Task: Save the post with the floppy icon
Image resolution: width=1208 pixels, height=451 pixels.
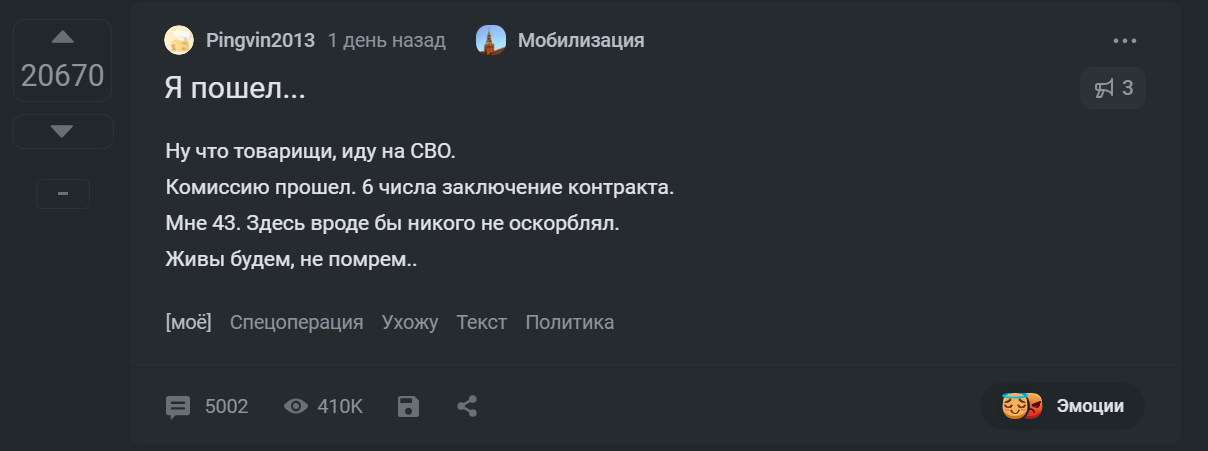Action: 409,406
